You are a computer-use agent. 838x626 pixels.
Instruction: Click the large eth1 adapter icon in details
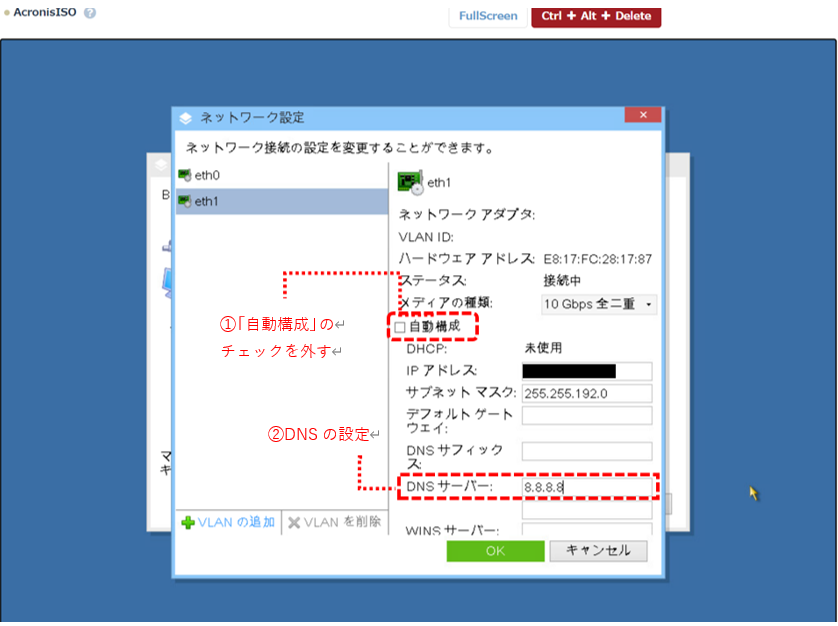410,183
